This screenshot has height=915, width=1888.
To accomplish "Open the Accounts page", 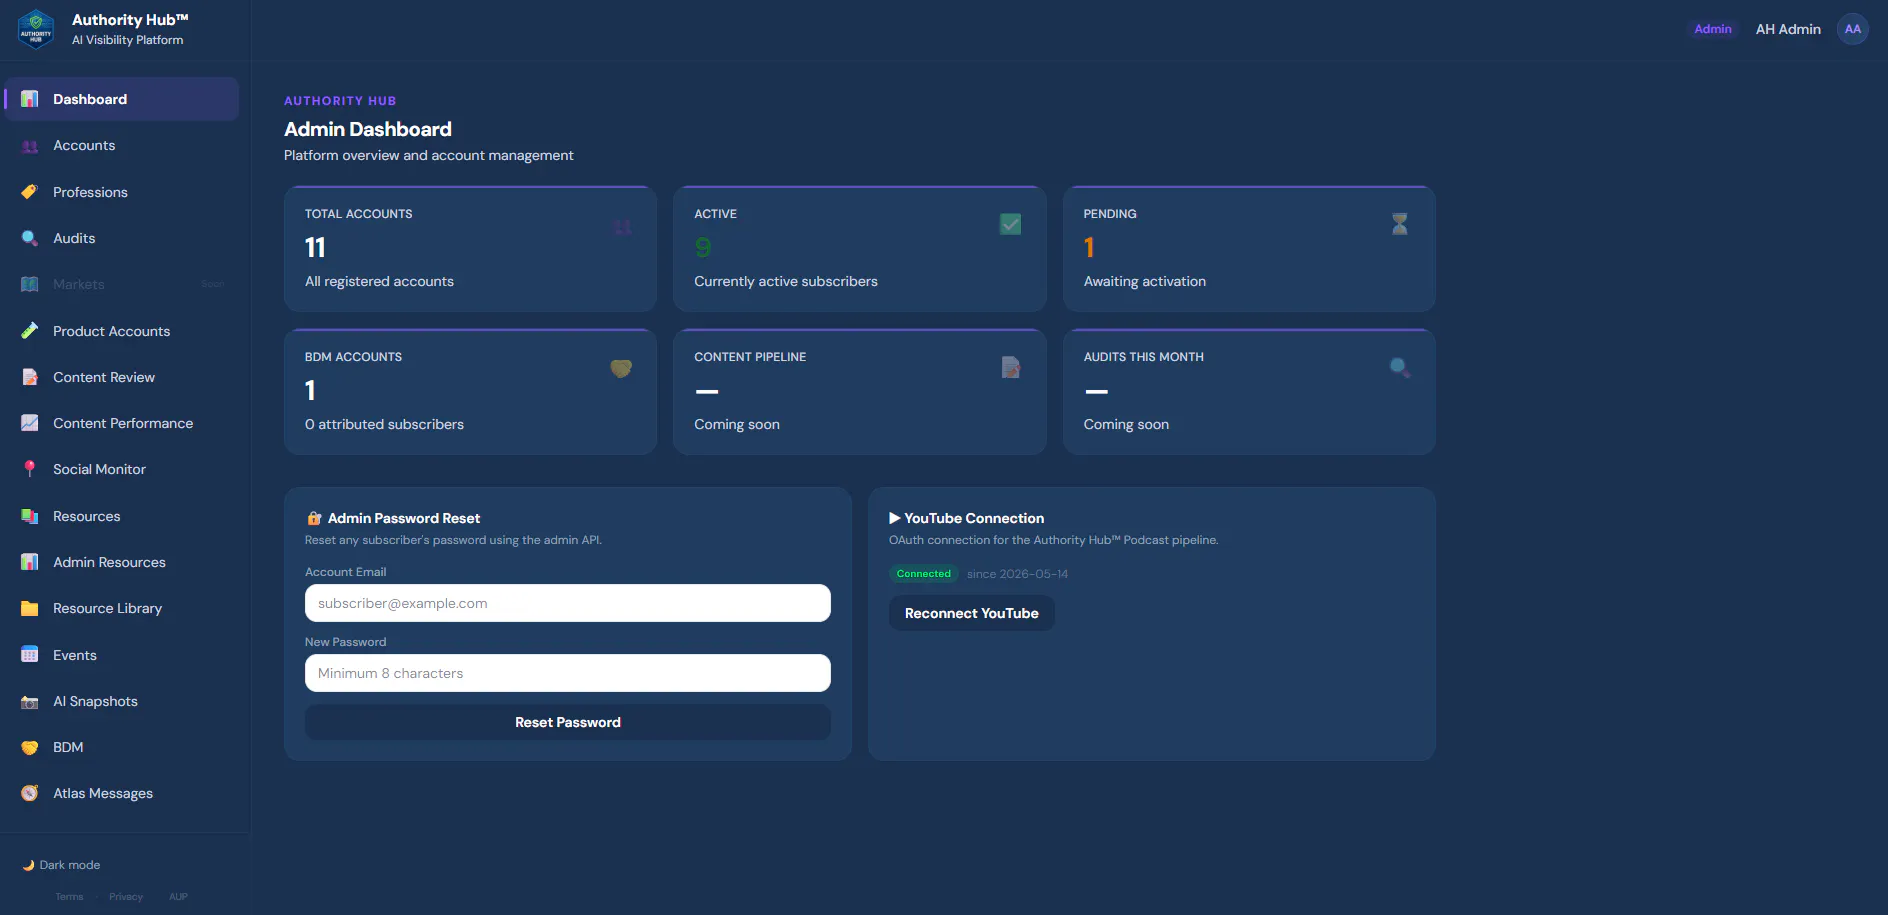I will click(122, 146).
